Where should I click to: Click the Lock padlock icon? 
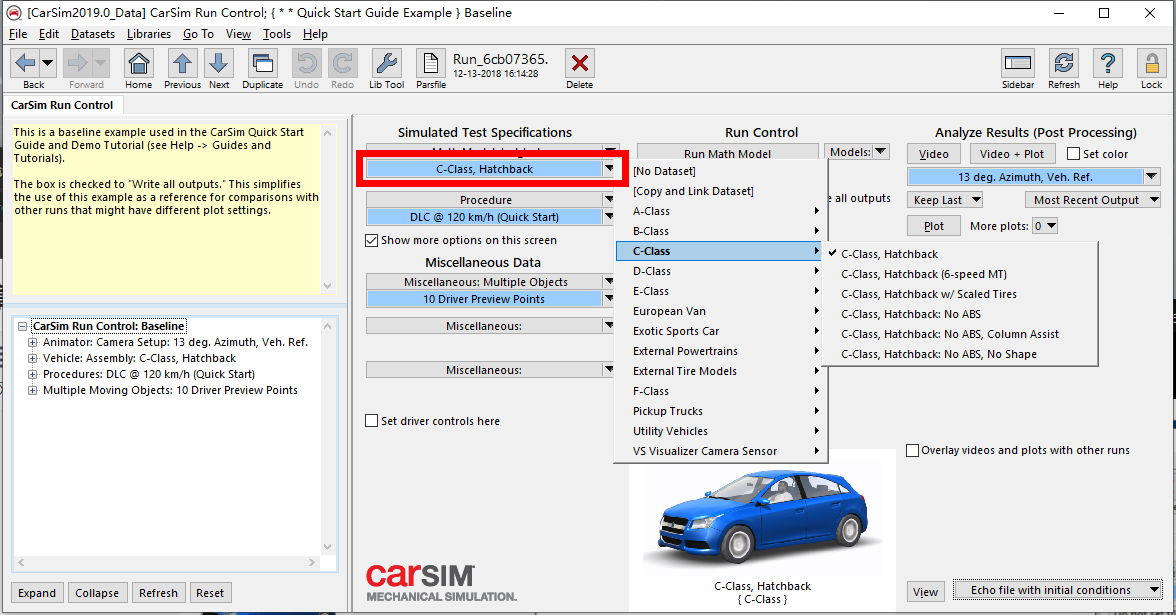1151,63
